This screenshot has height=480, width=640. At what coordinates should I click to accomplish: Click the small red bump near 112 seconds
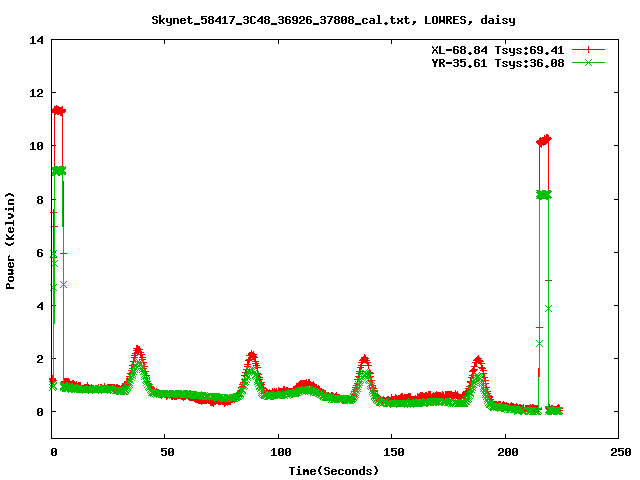305,384
